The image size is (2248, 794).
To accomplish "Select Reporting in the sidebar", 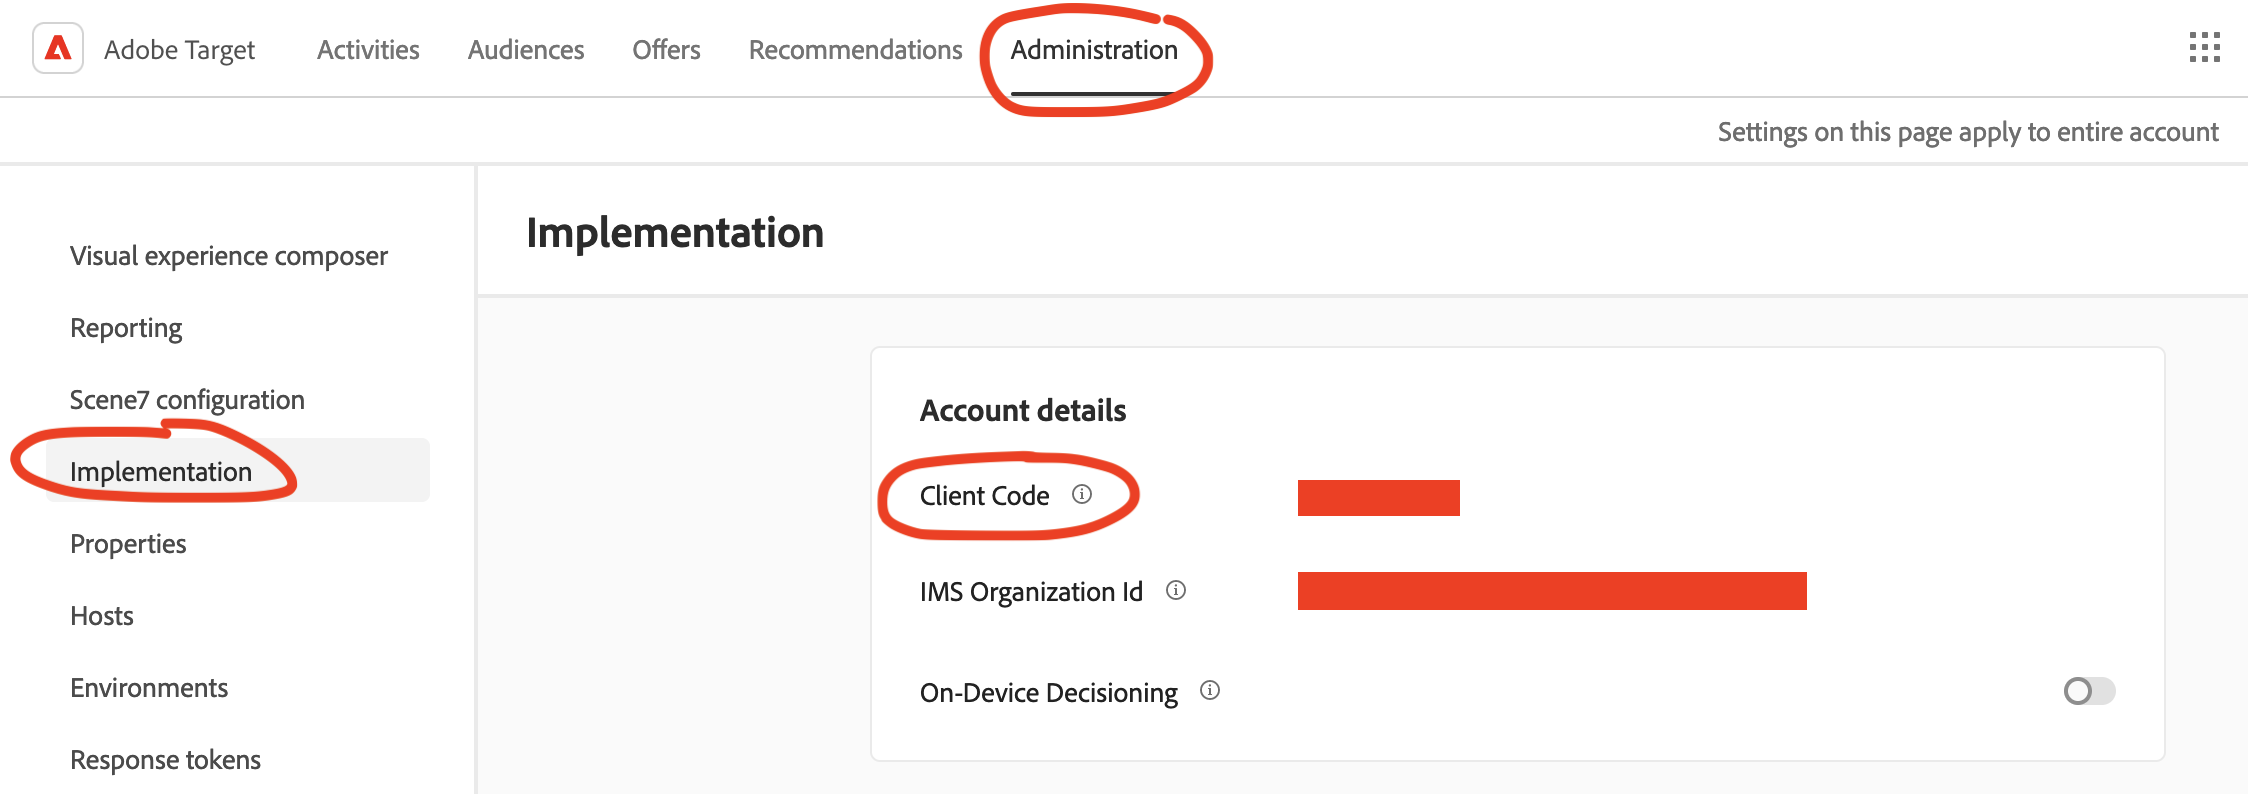I will [126, 328].
